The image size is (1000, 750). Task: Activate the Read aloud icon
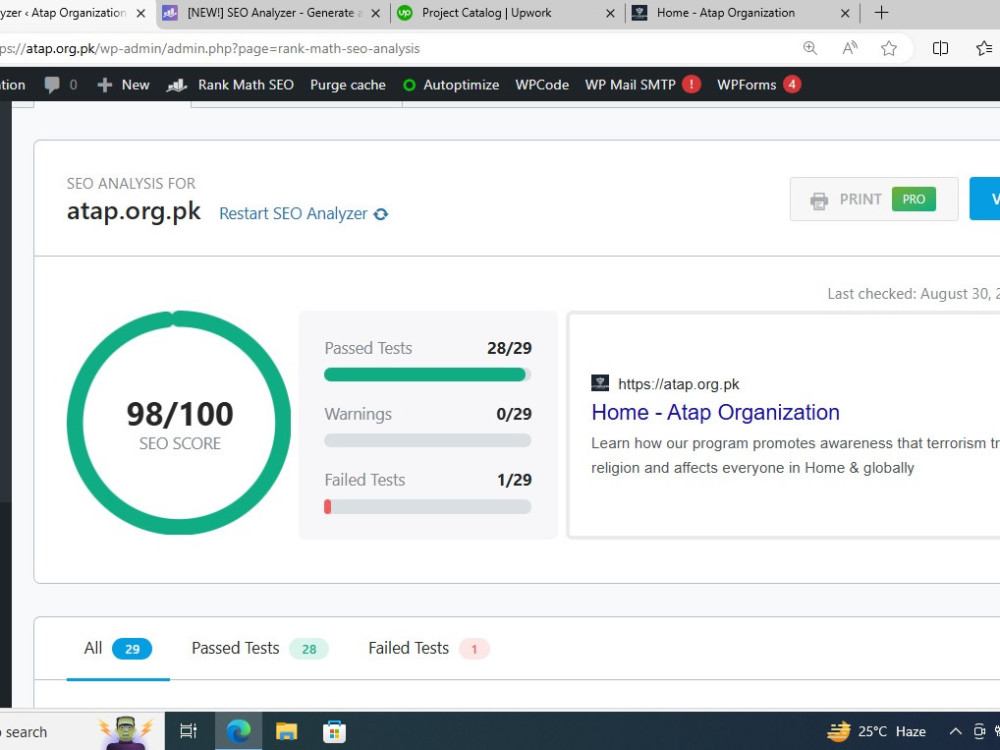849,48
